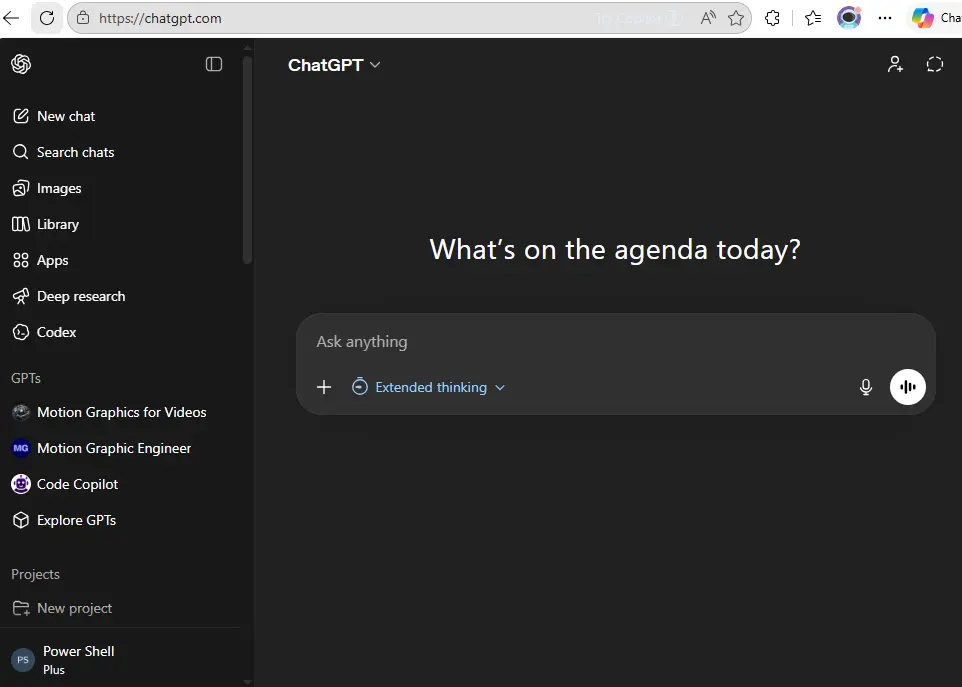The width and height of the screenshot is (962, 687).
Task: Click the sidebar scroll up arrow
Action: 247,48
